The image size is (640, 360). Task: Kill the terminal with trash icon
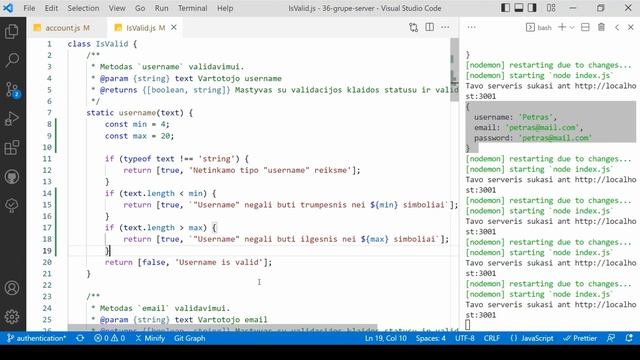tap(601, 27)
